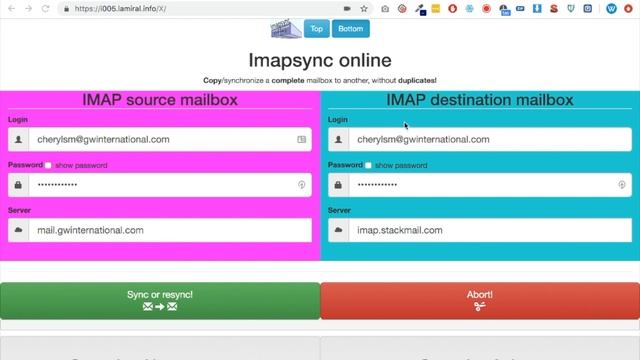The width and height of the screenshot is (640, 360).
Task: Click the 'IMAP destination mailbox' heading
Action: (480, 100)
